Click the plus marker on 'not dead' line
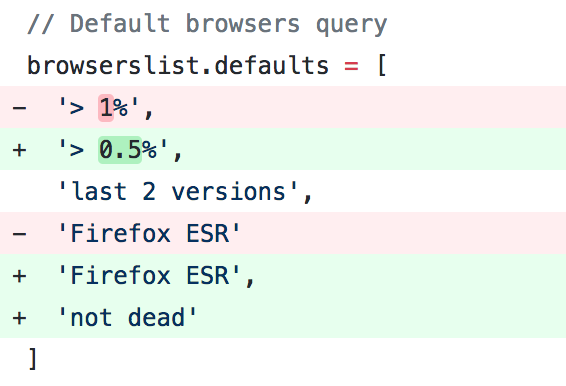This screenshot has height=386, width=566. (x=19, y=318)
